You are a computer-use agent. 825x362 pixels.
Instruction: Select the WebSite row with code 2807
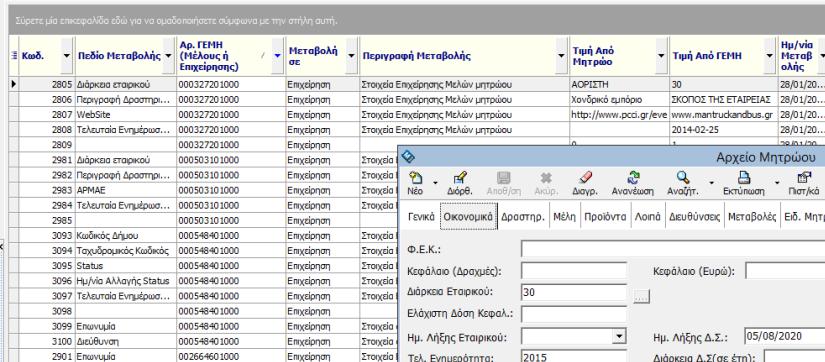coord(417,115)
